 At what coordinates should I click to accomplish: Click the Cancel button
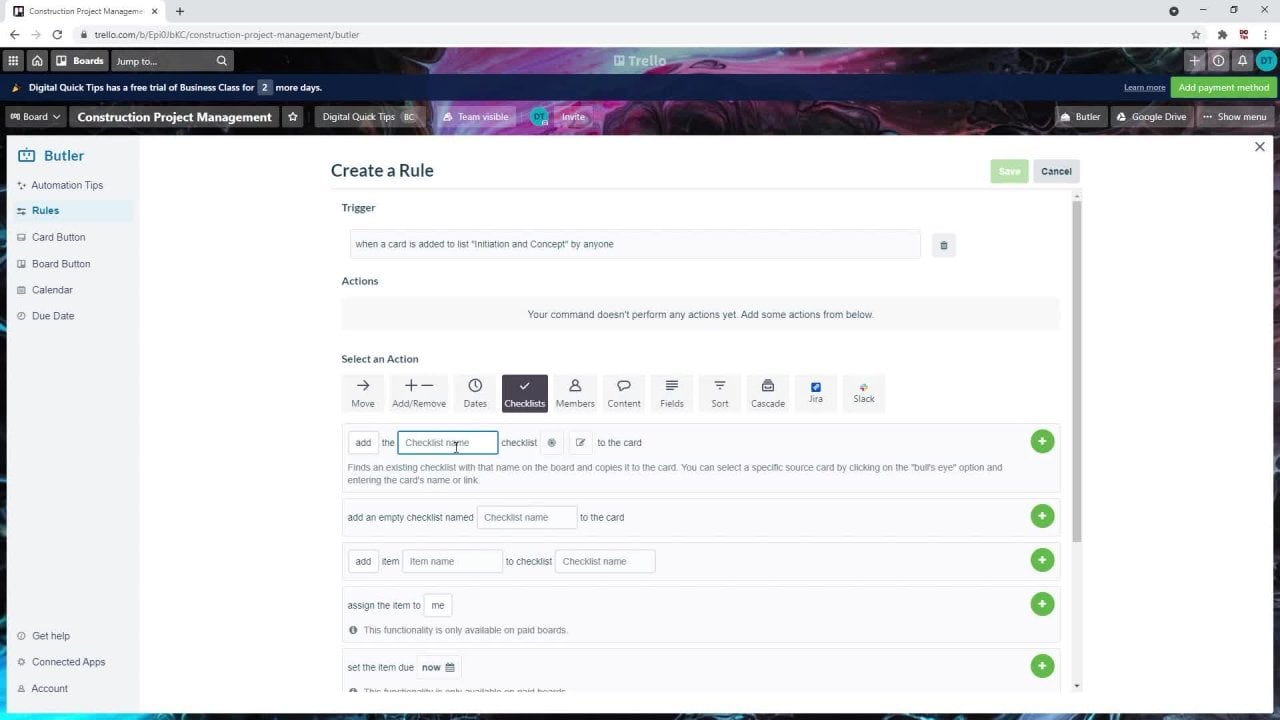(1056, 171)
